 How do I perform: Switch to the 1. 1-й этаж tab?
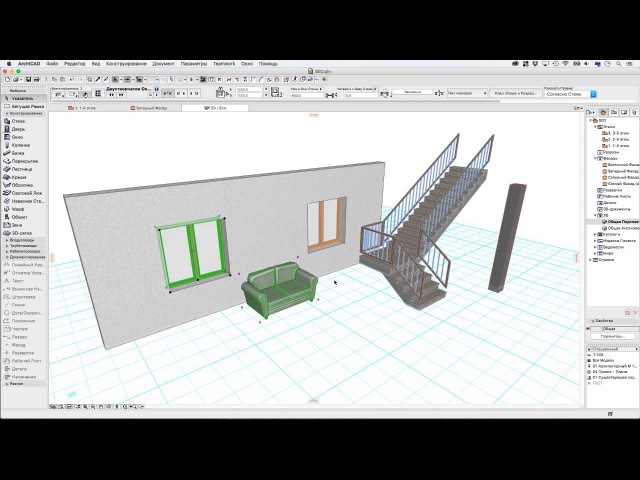click(x=82, y=108)
